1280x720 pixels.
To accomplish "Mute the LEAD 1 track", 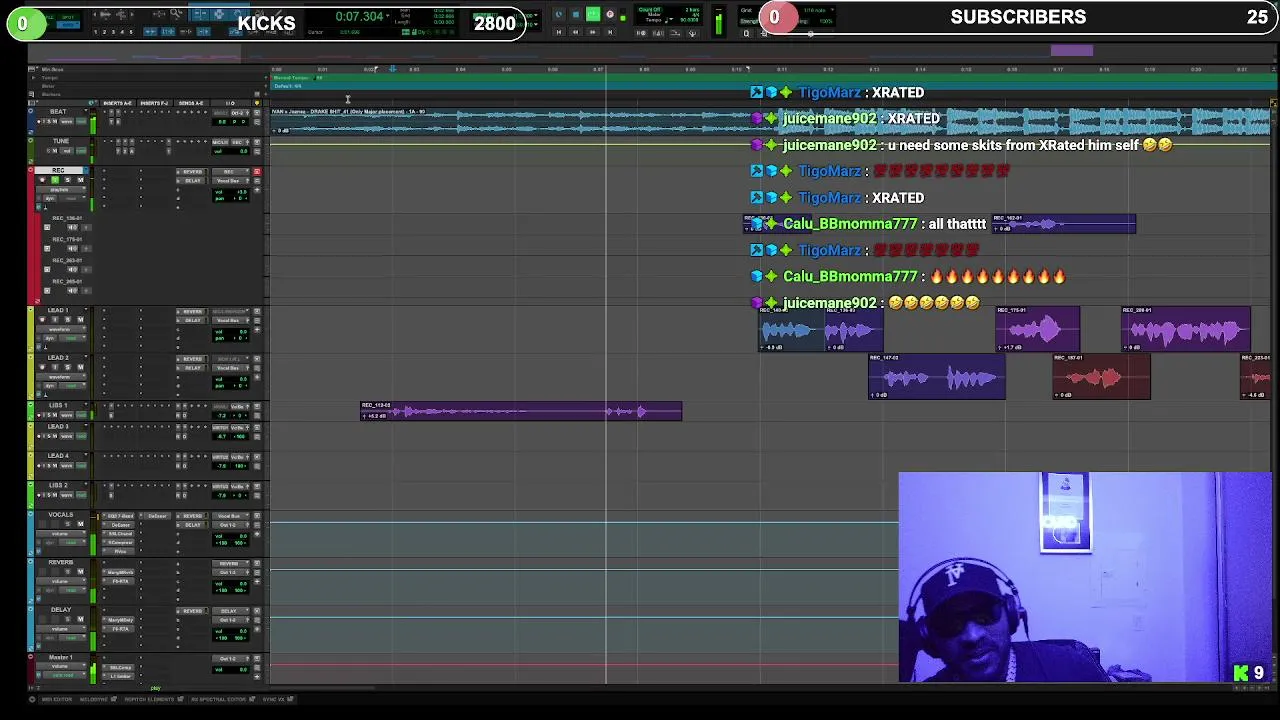I will (x=81, y=319).
